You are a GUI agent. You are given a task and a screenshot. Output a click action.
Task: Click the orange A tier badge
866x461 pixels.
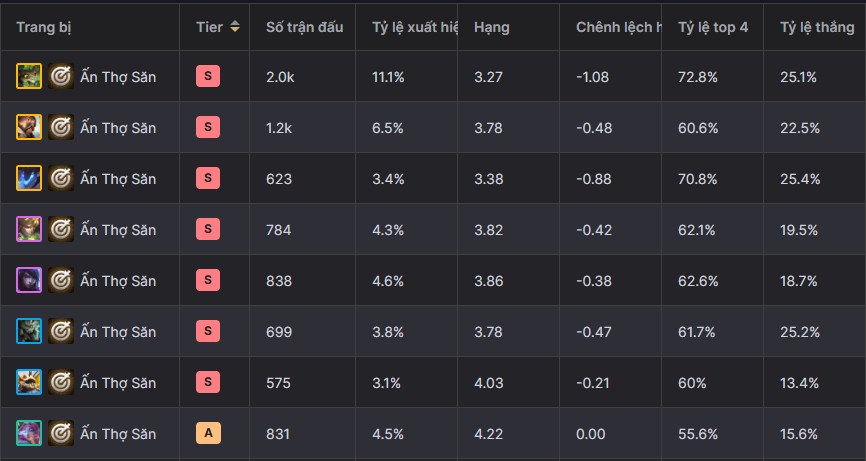(208, 433)
